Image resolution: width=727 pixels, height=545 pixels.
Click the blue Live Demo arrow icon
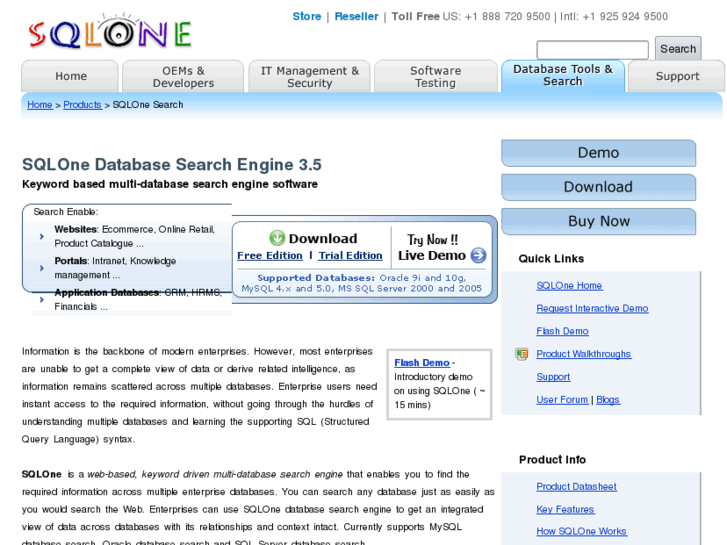pyautogui.click(x=478, y=255)
